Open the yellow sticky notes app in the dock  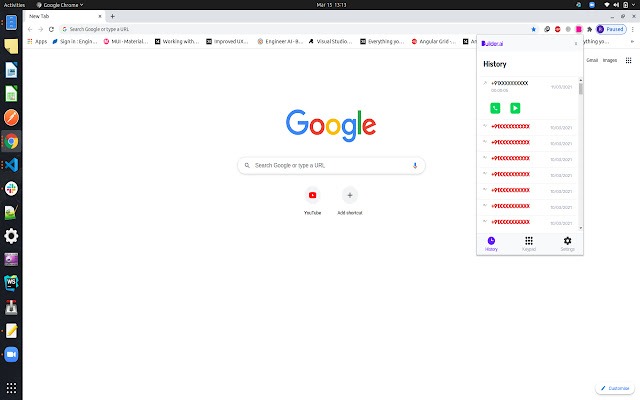coord(11,47)
